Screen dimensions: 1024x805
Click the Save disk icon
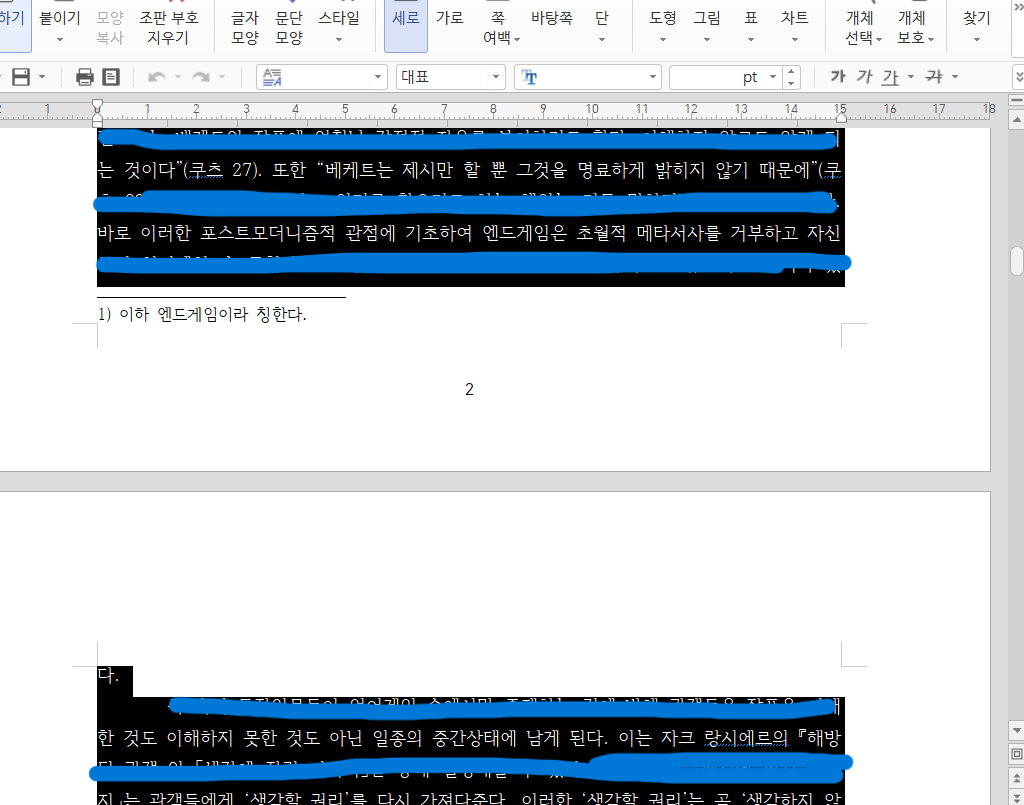[21, 77]
